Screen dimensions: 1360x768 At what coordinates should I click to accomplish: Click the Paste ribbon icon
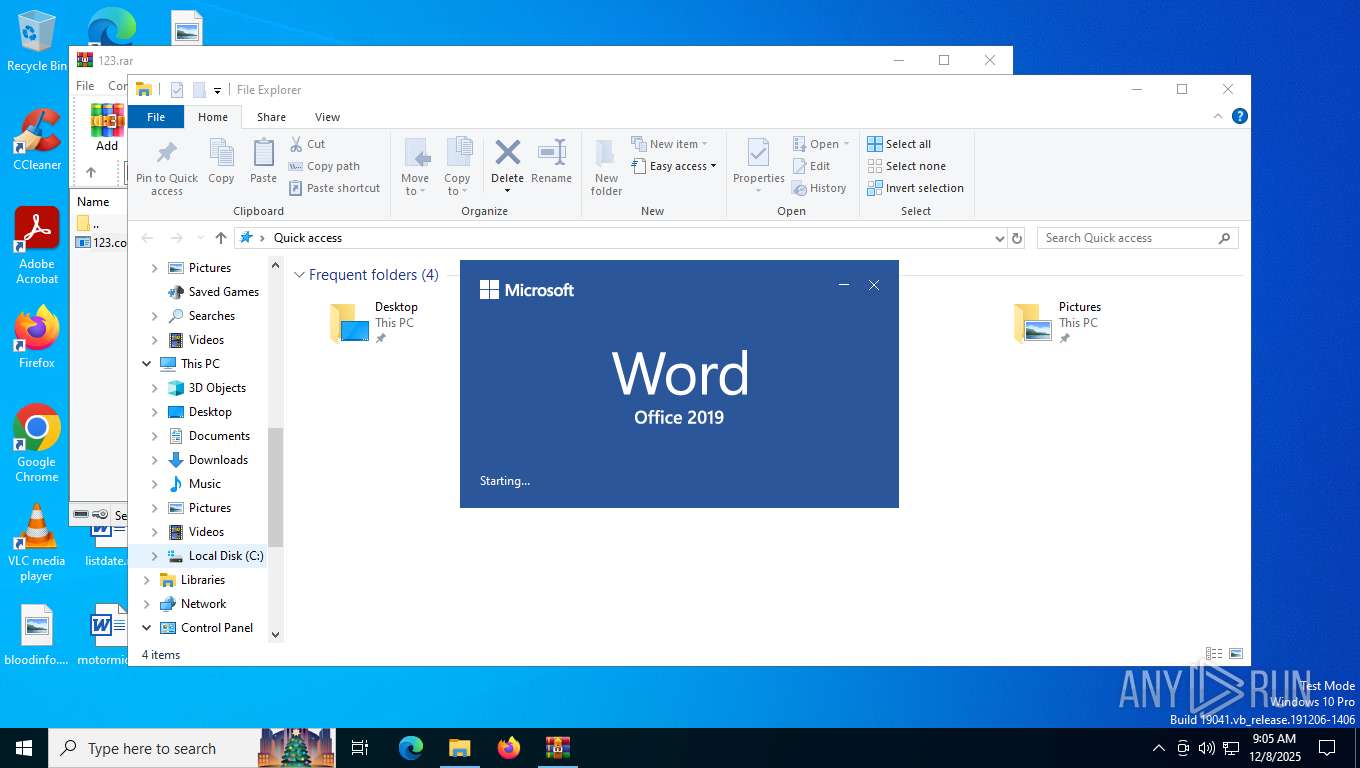click(x=263, y=154)
